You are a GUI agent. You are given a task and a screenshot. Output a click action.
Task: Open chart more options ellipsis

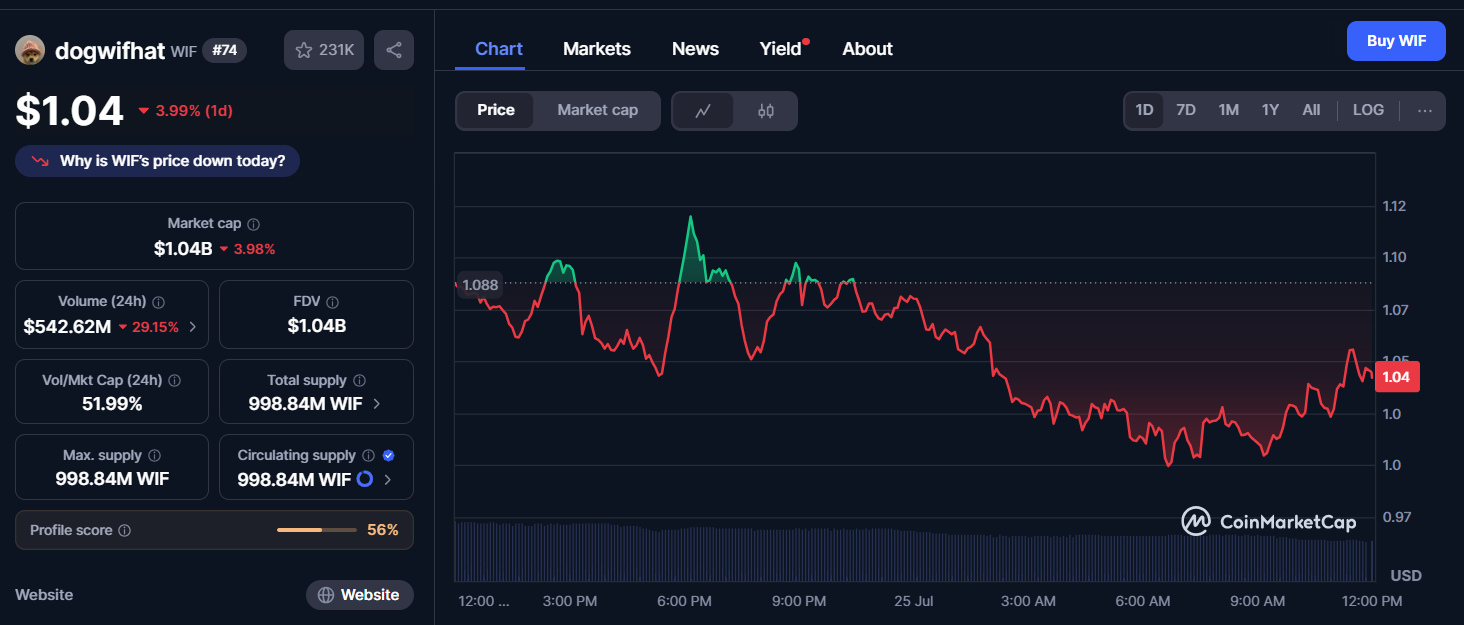pyautogui.click(x=1425, y=110)
